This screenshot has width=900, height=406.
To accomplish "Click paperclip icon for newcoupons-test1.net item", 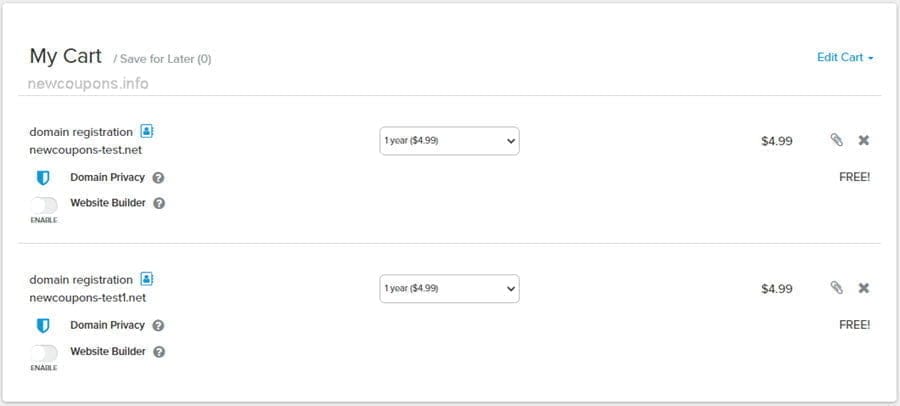I will (836, 288).
